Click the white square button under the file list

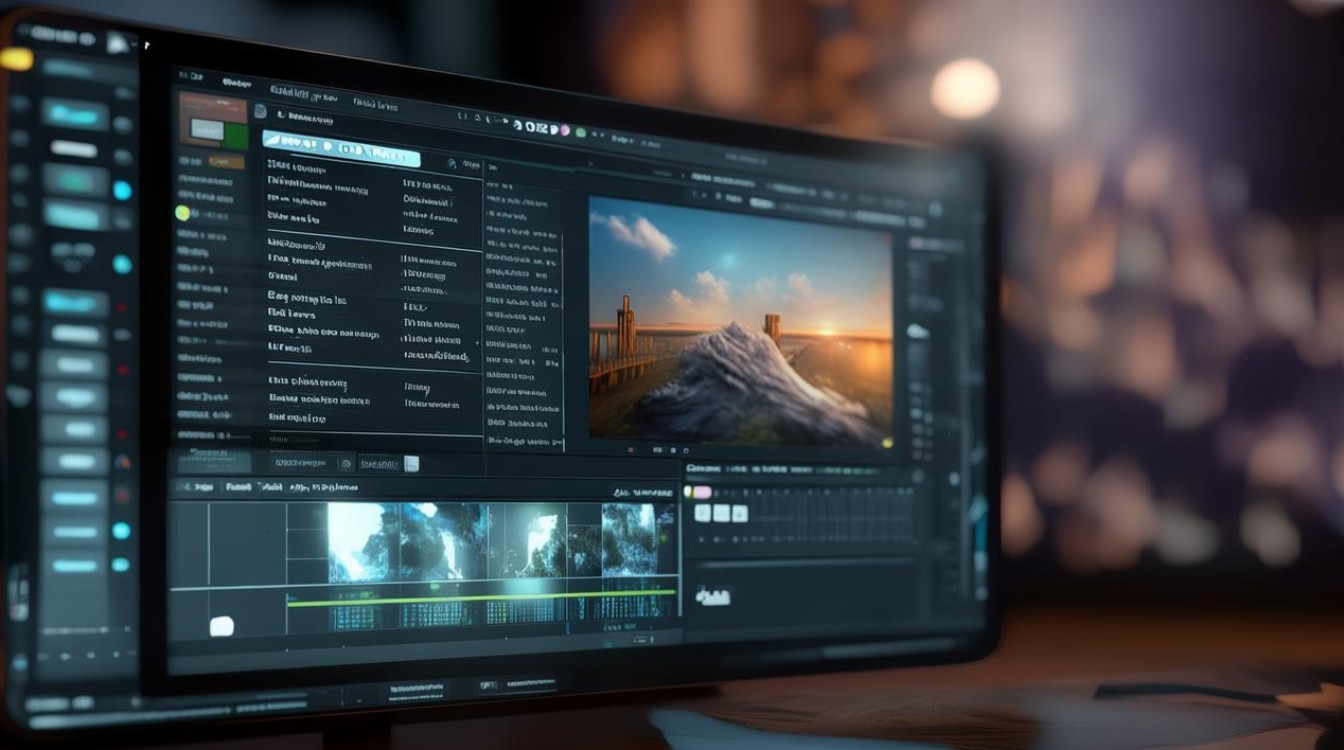(411, 463)
